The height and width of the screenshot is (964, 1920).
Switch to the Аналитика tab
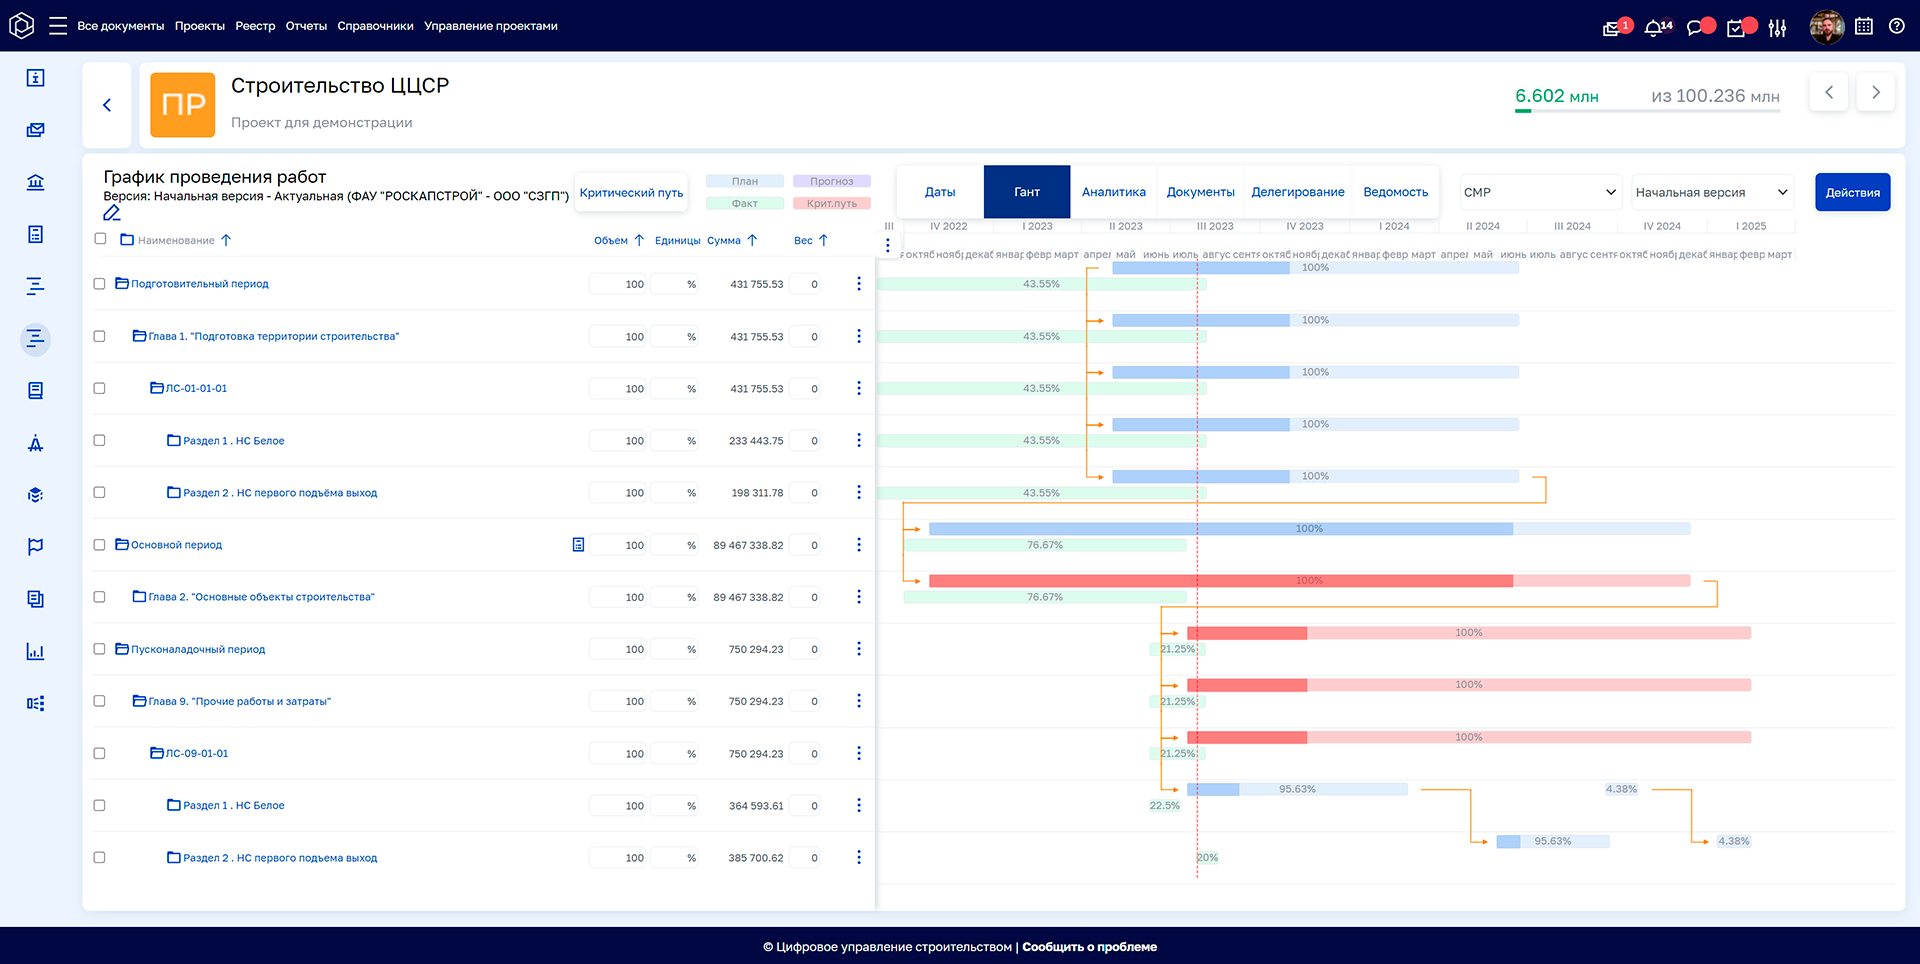[1113, 192]
